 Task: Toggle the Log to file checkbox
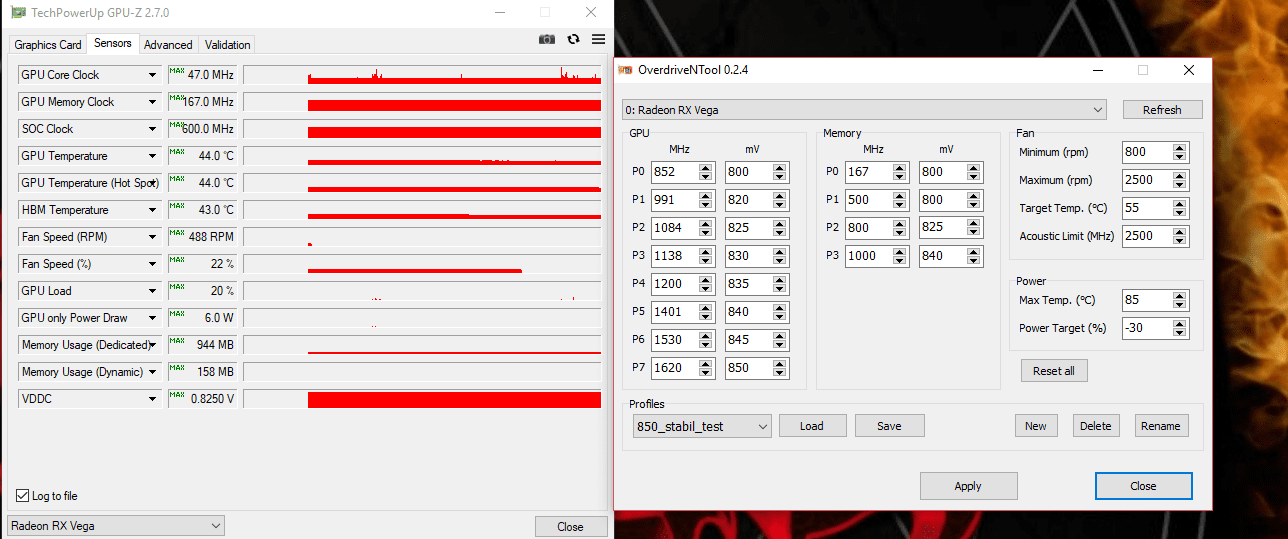(23, 496)
